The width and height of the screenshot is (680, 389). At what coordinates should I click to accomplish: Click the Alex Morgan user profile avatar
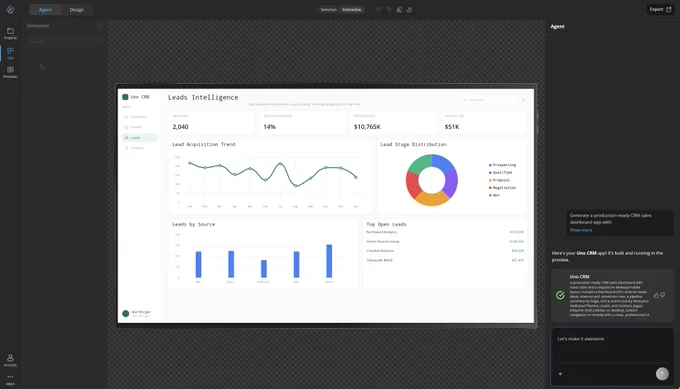(x=126, y=314)
